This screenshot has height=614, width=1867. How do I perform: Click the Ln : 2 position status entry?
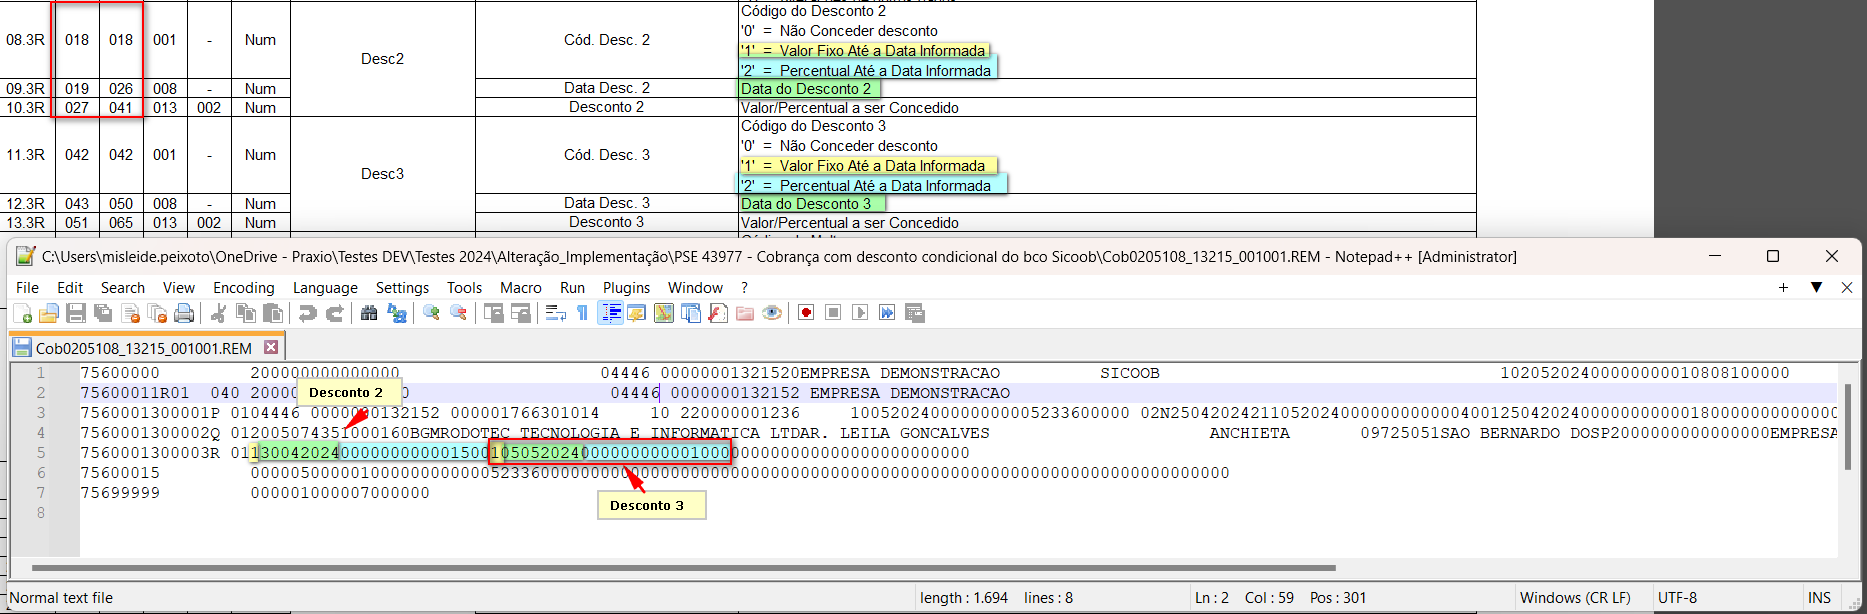[1211, 598]
